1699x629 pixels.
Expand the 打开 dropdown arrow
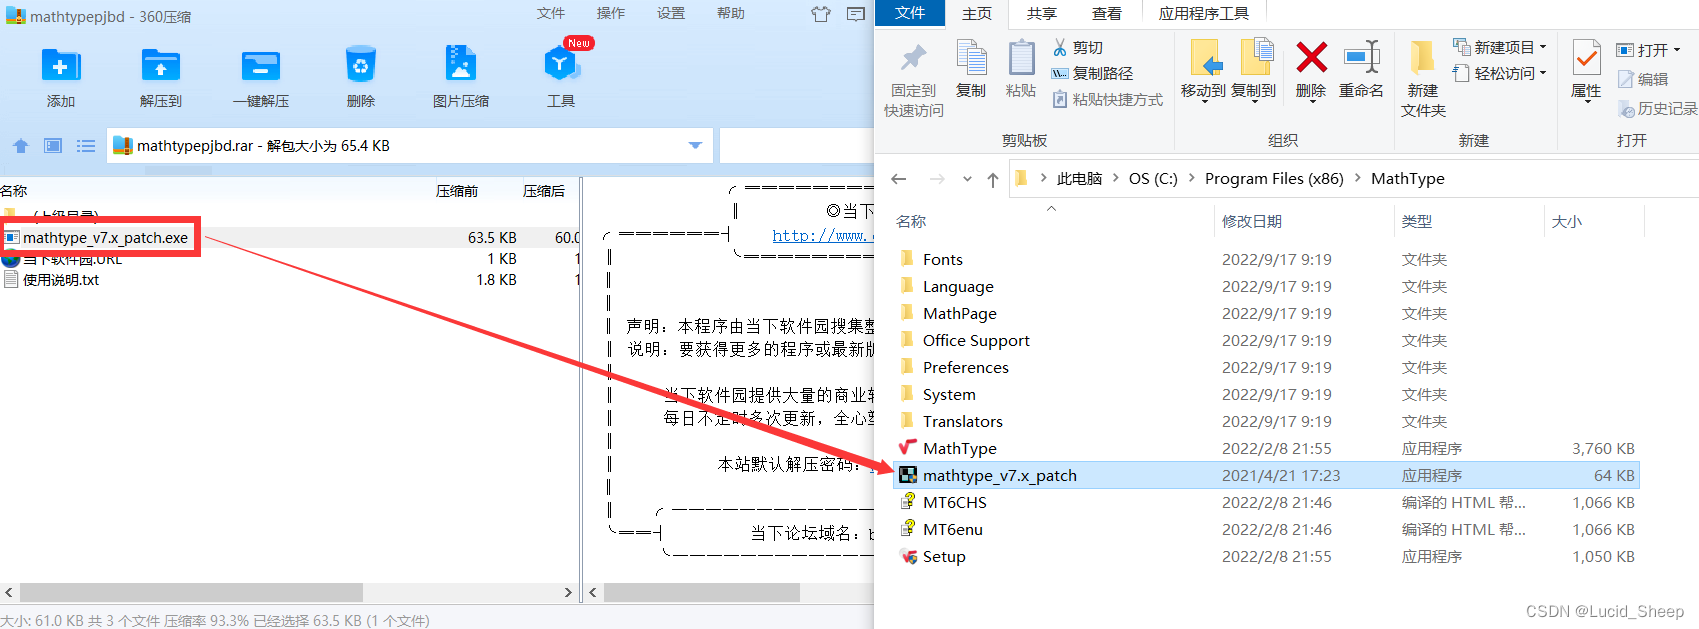[x=1677, y=50]
